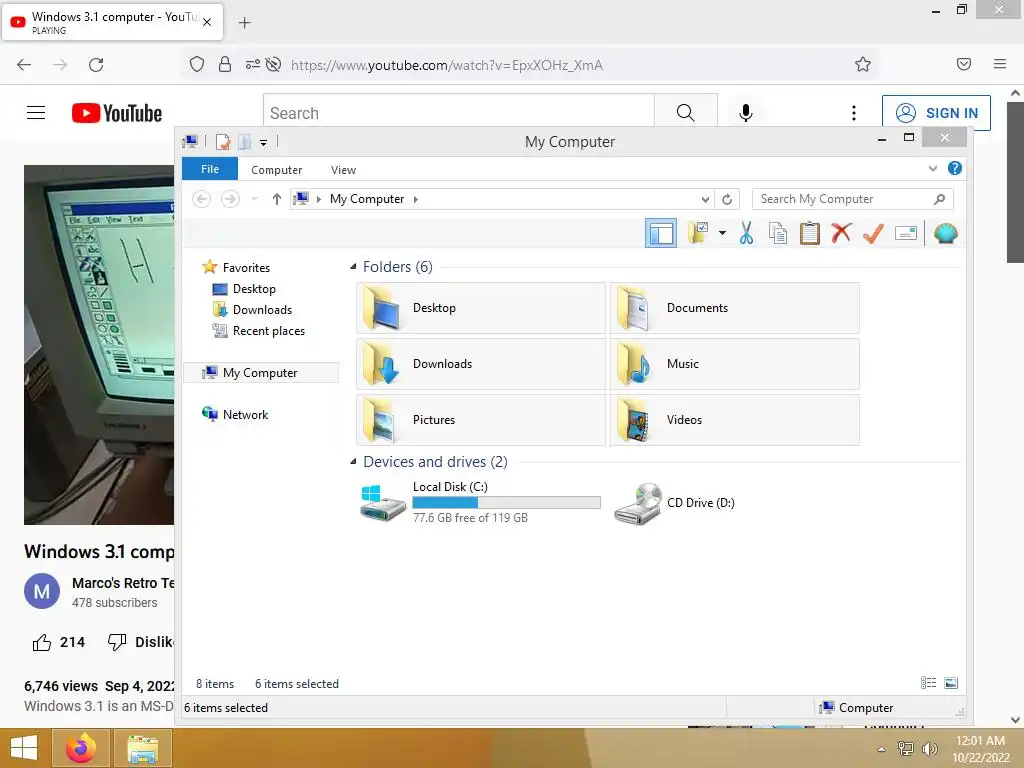This screenshot has height=768, width=1024.
Task: Select the Videos folder tile
Action: coord(735,420)
